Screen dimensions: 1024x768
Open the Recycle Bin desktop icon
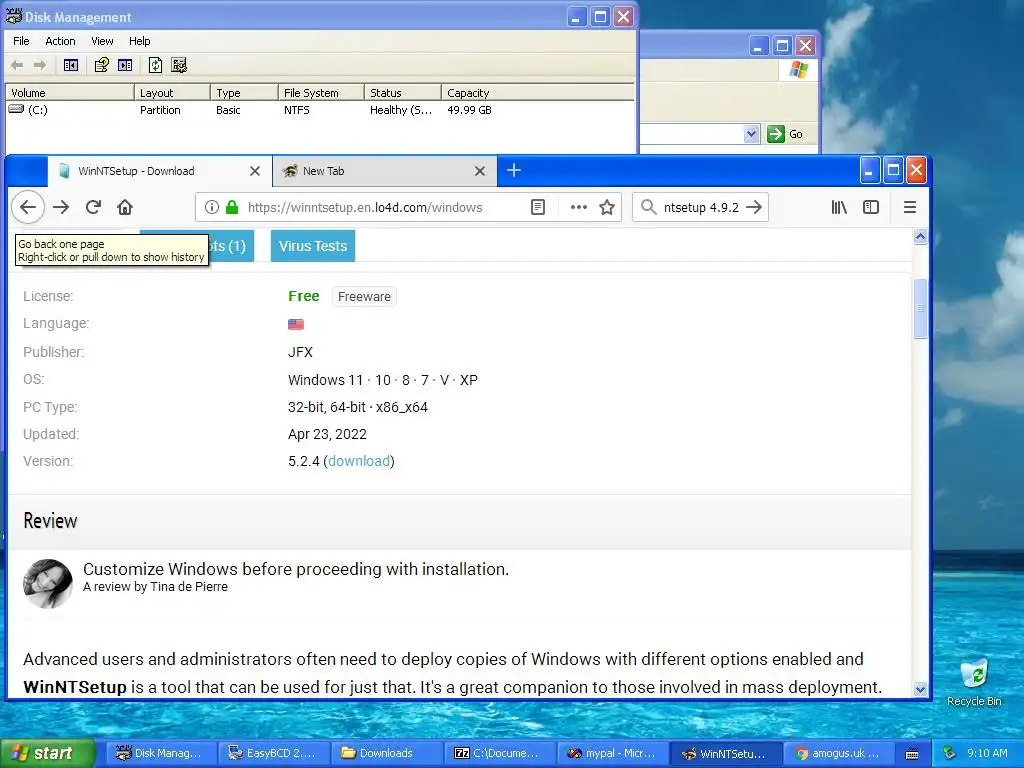[974, 682]
